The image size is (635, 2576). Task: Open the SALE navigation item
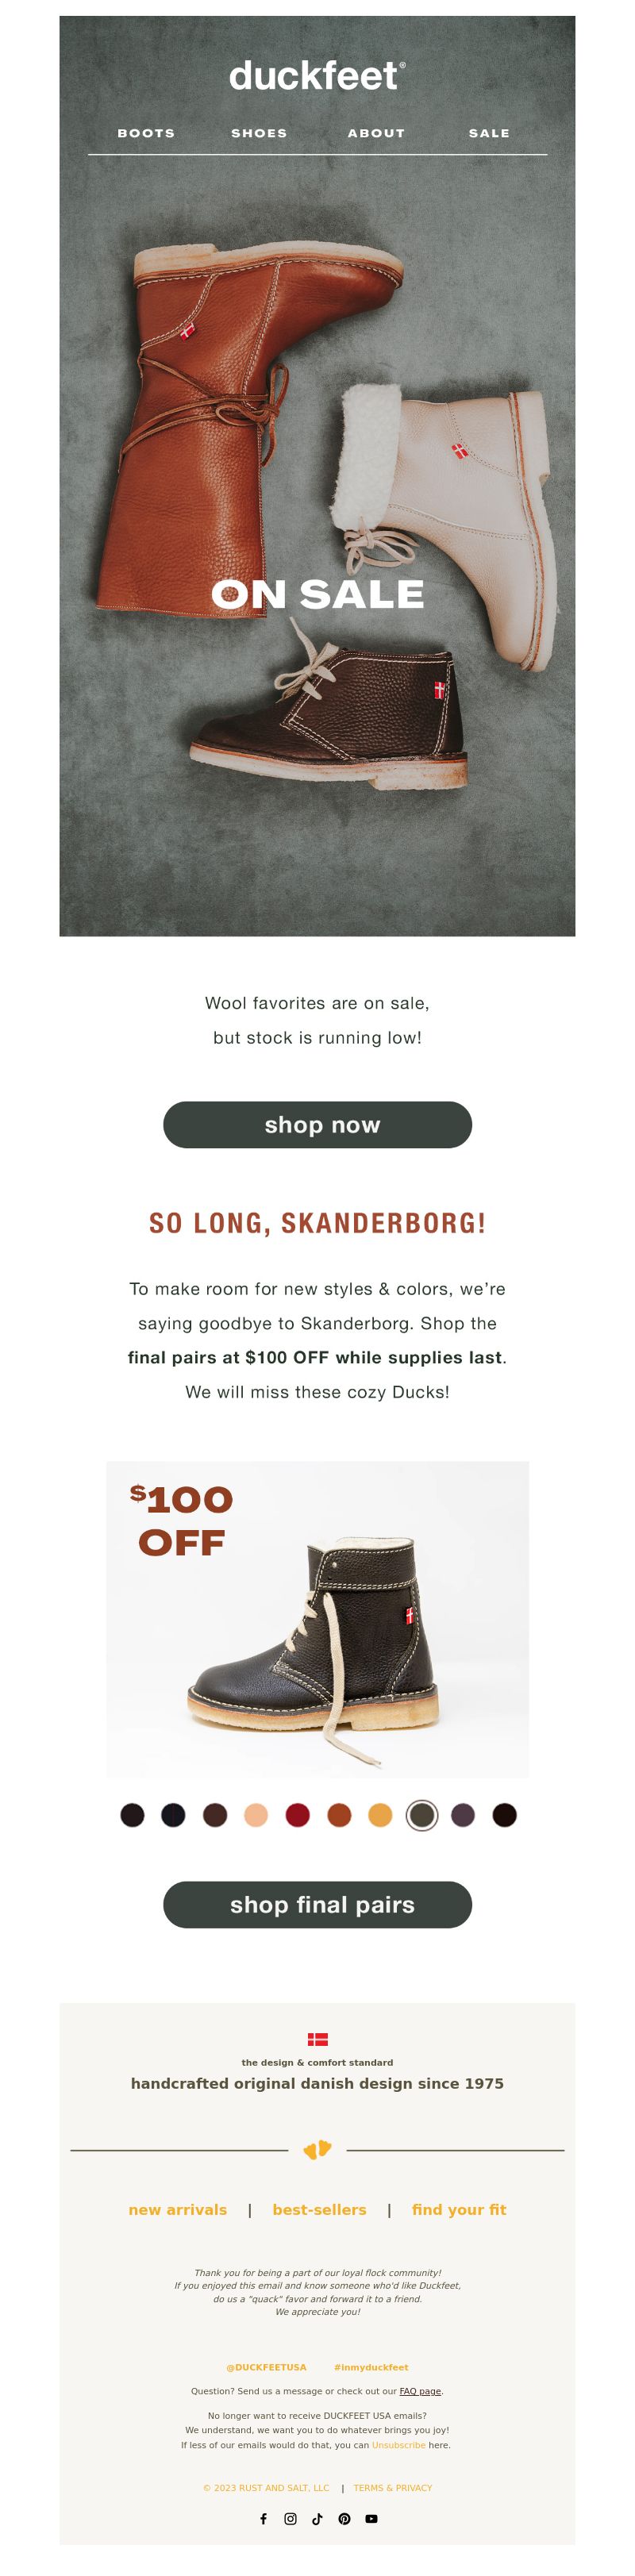click(x=489, y=133)
